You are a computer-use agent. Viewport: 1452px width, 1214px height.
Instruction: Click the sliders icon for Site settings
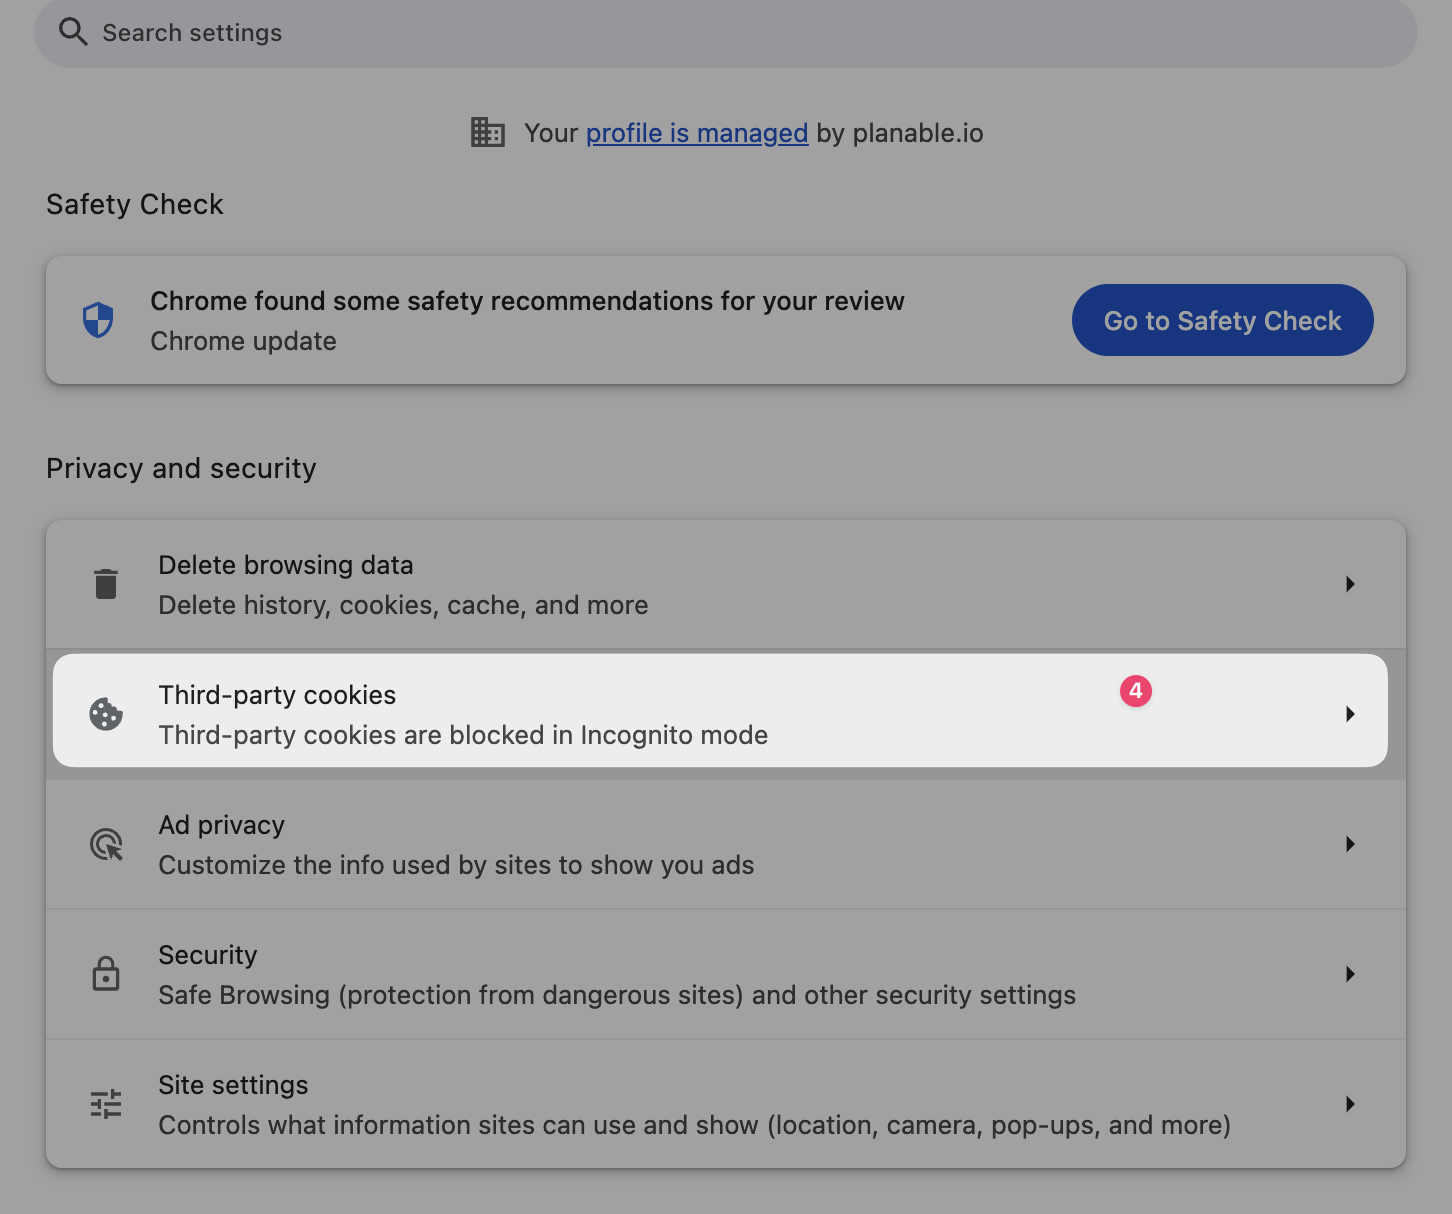point(106,1104)
